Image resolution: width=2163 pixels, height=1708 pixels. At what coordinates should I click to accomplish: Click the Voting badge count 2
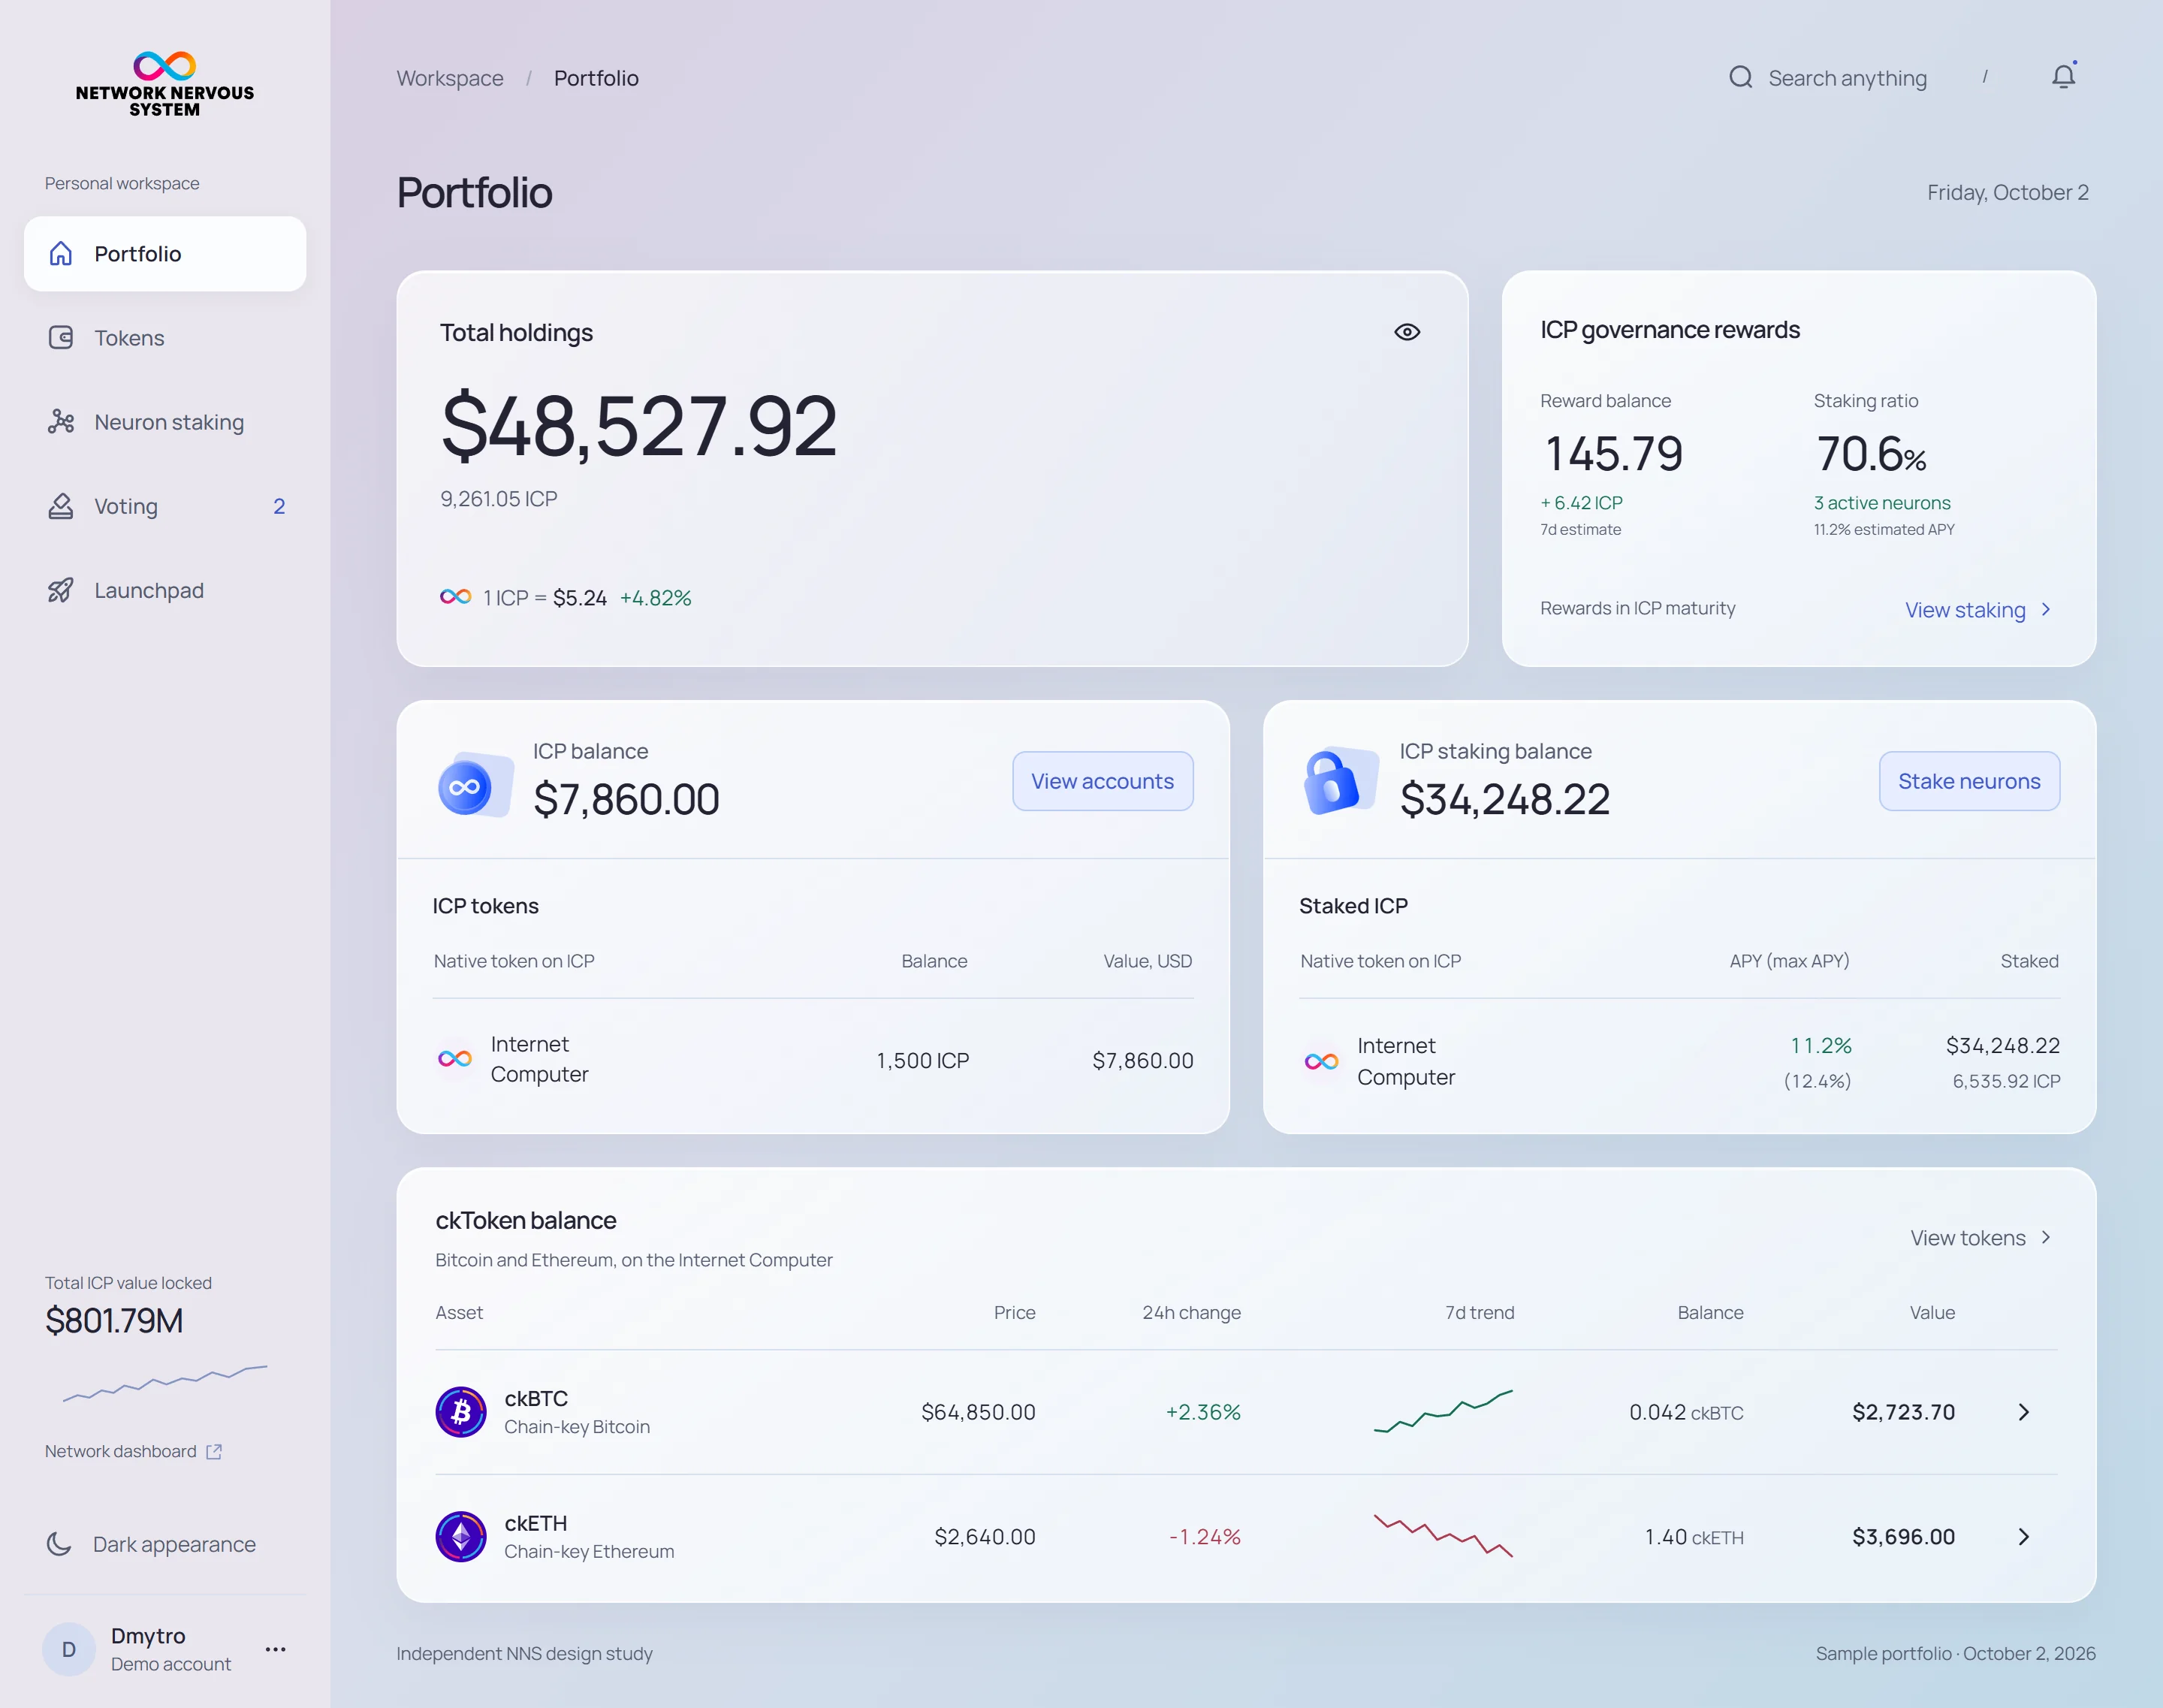(279, 507)
